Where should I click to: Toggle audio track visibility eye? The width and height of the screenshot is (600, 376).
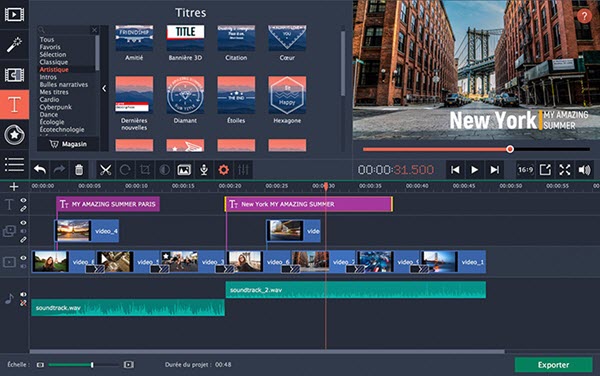(x=23, y=294)
